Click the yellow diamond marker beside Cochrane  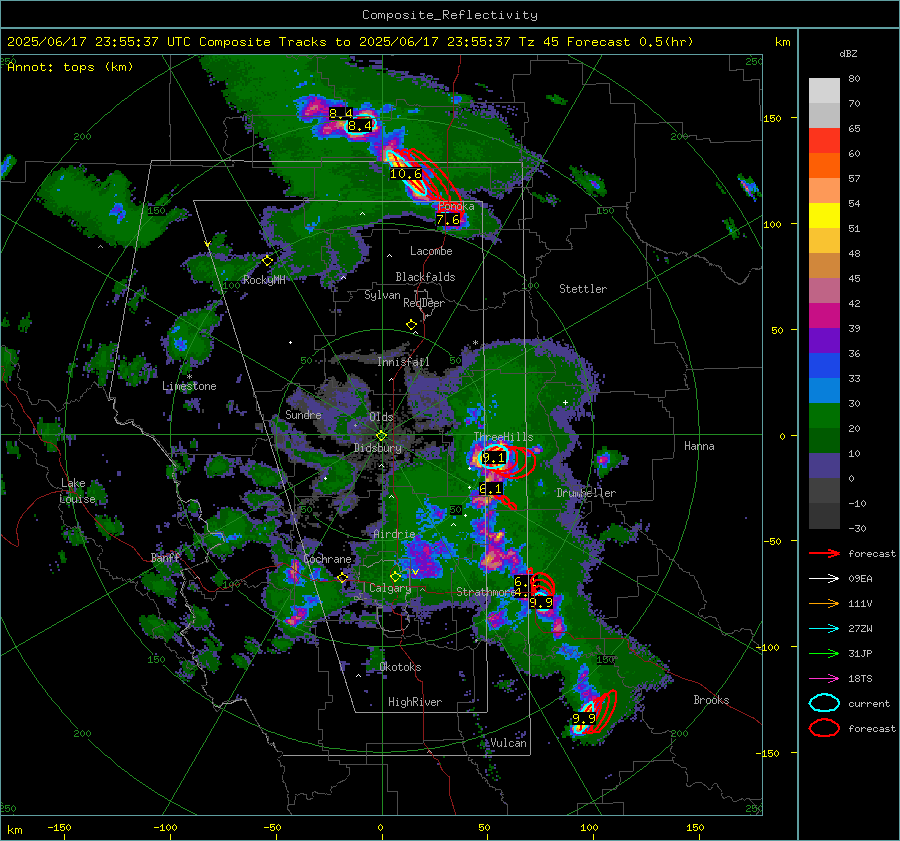pos(343,578)
